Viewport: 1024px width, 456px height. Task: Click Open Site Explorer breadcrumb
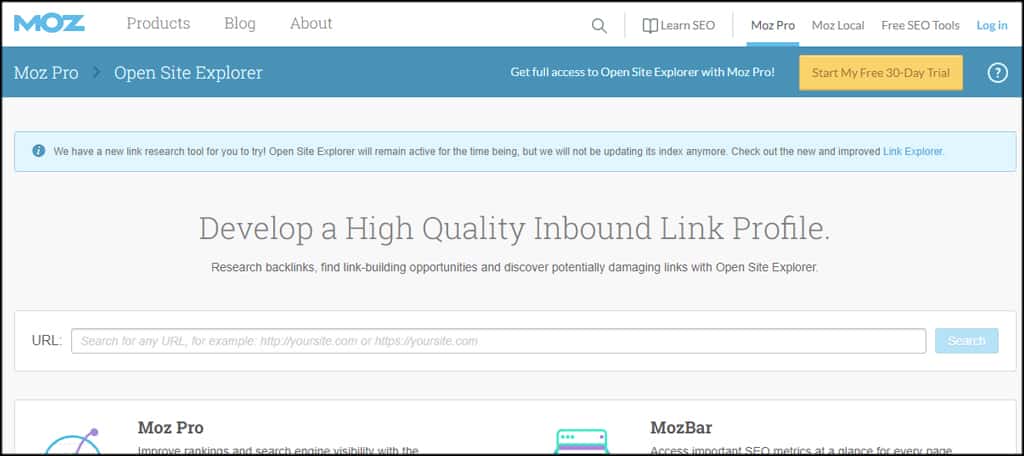coord(188,73)
